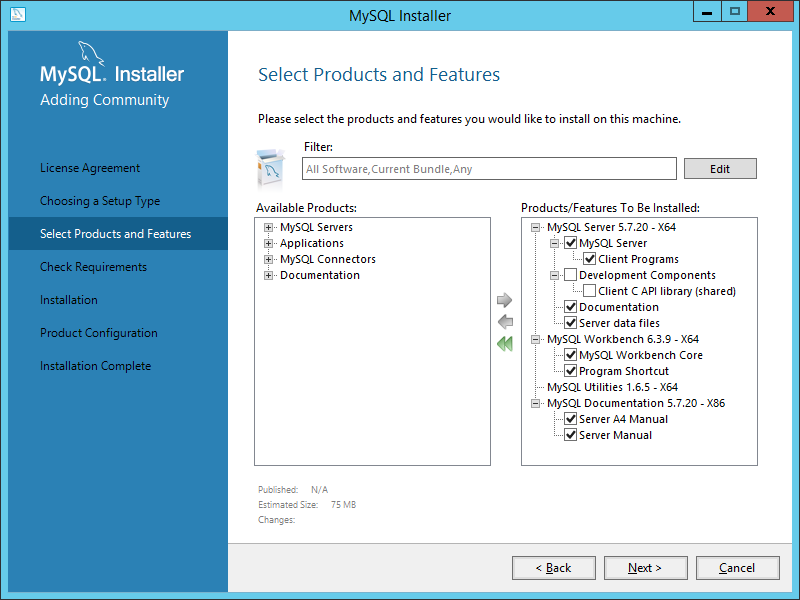Image resolution: width=800 pixels, height=600 pixels.
Task: Expand the Applications node
Action: [x=268, y=243]
